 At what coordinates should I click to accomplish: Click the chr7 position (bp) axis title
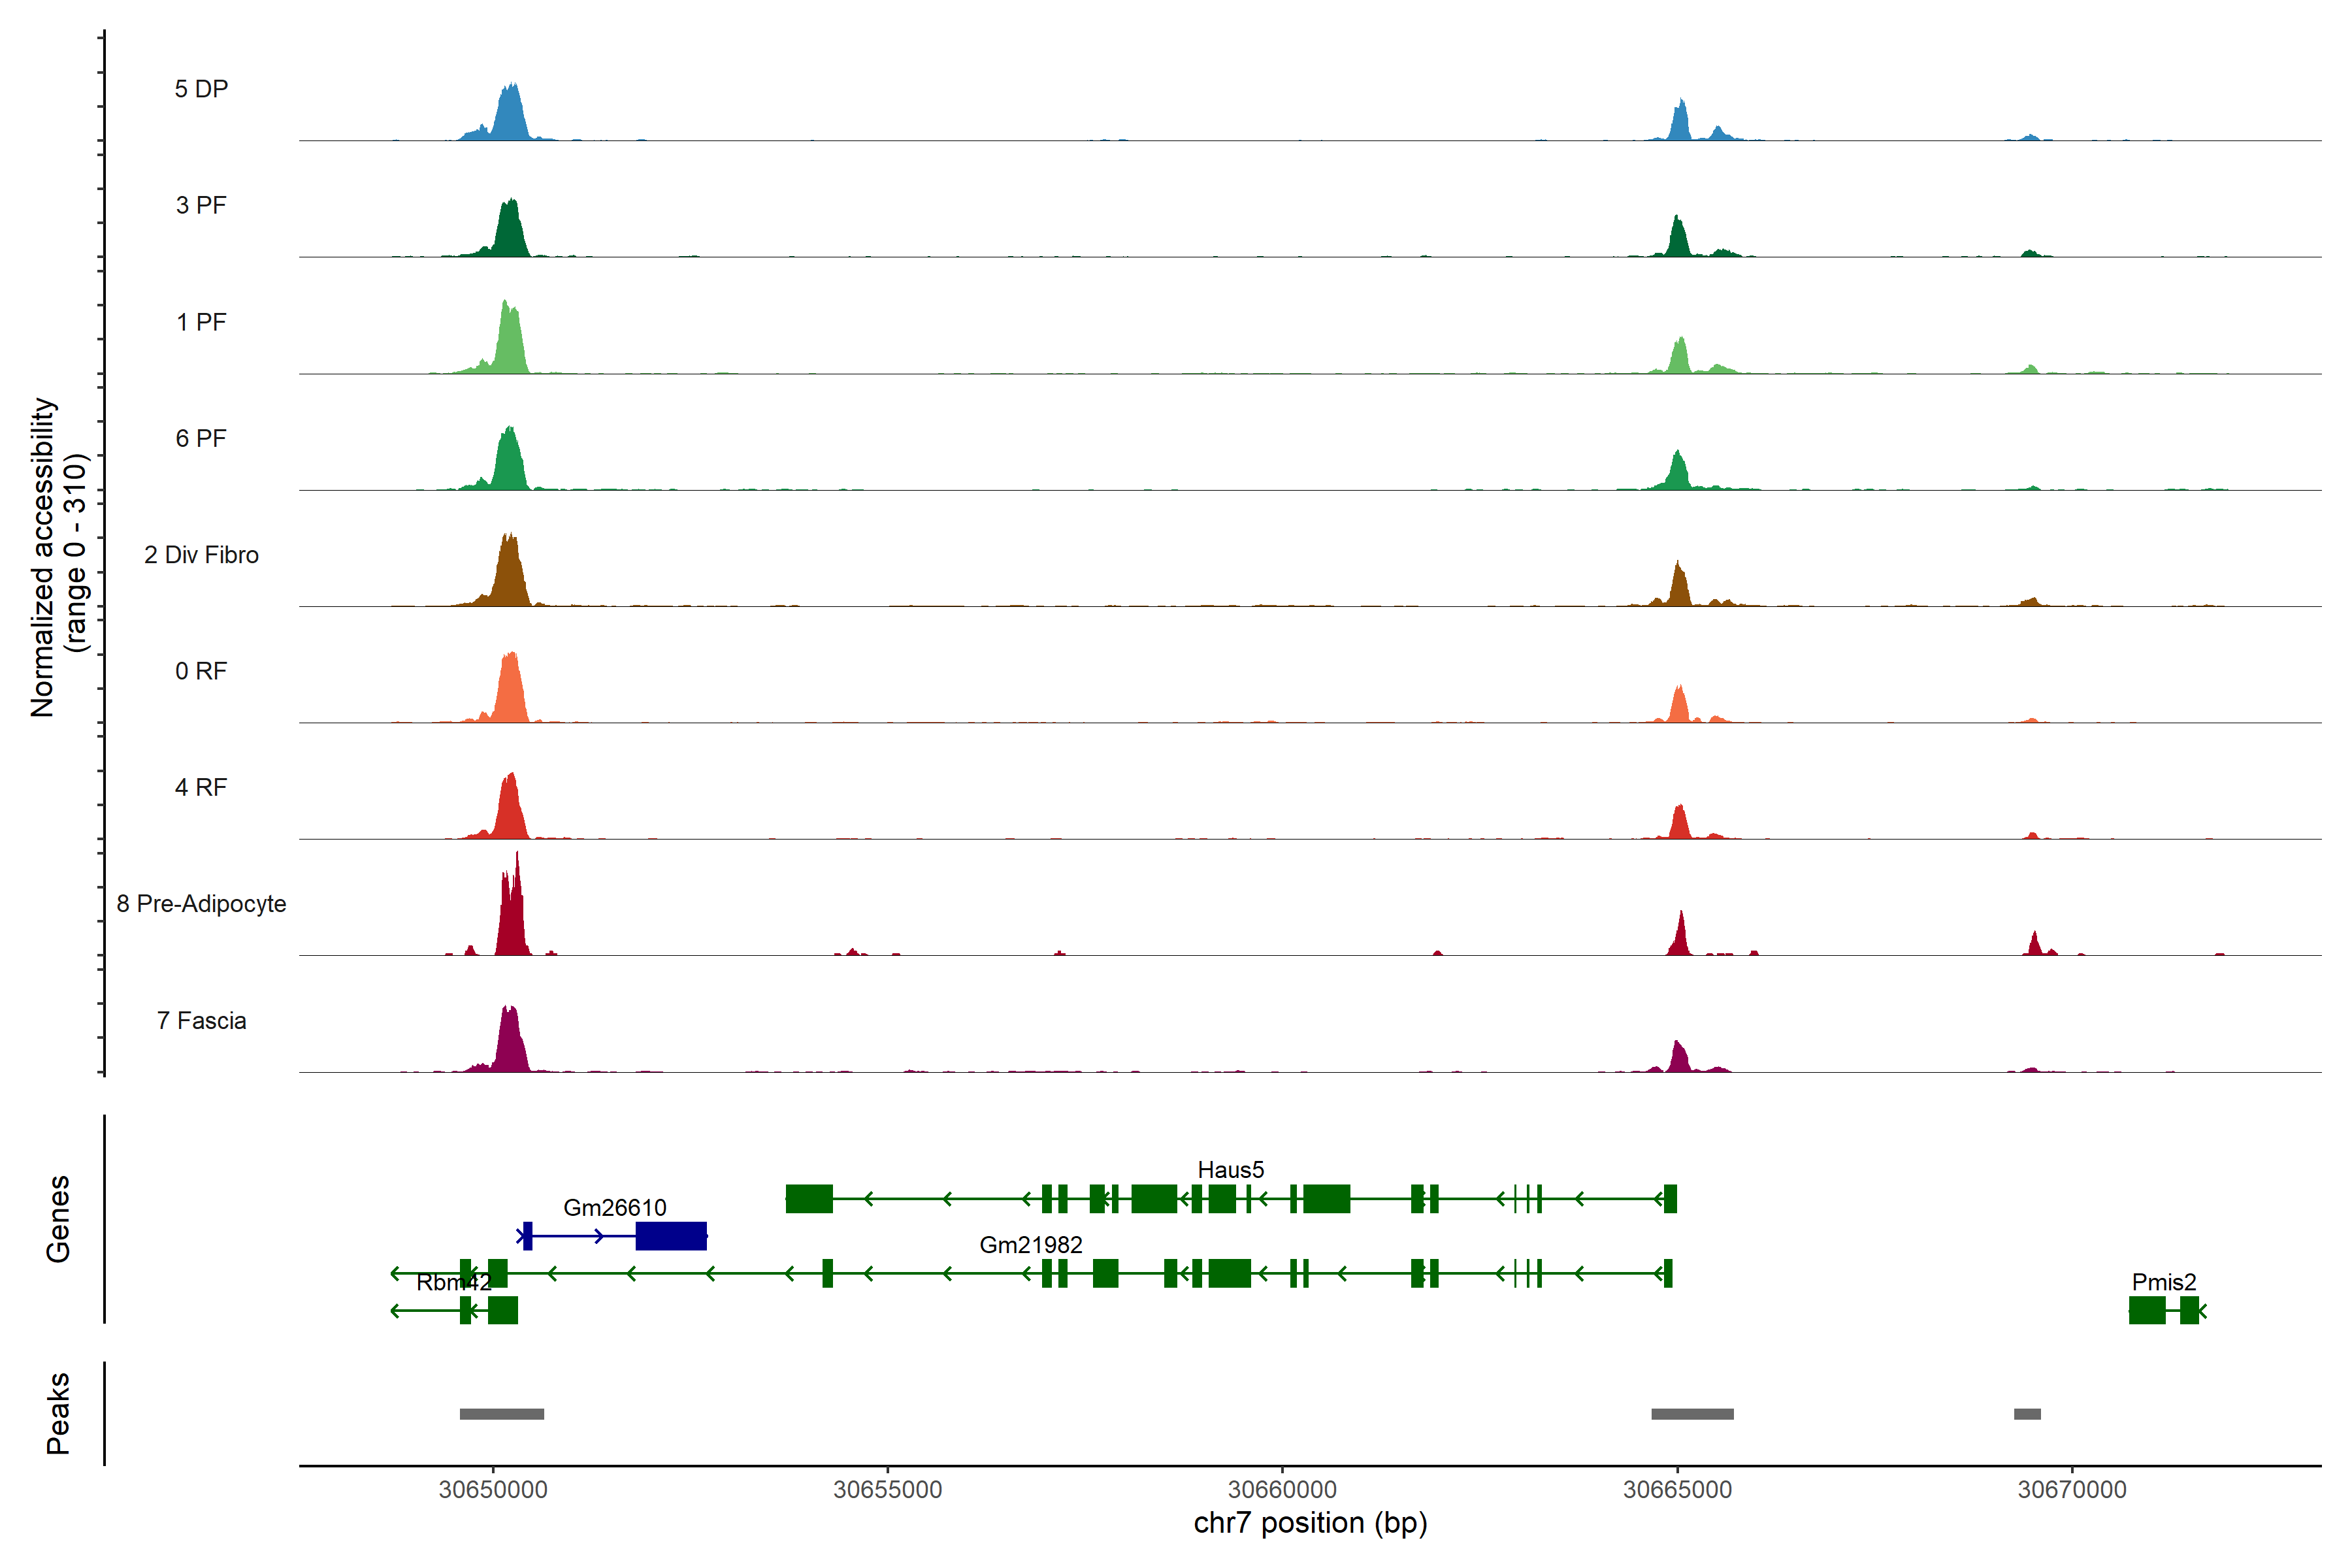(1310, 1523)
